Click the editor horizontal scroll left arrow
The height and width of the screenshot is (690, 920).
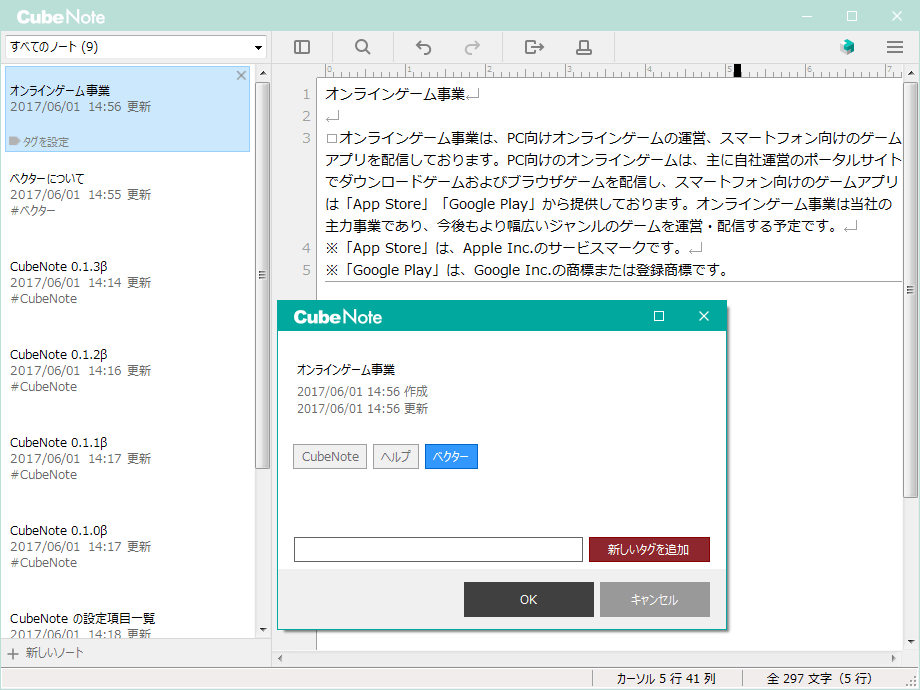click(x=280, y=658)
